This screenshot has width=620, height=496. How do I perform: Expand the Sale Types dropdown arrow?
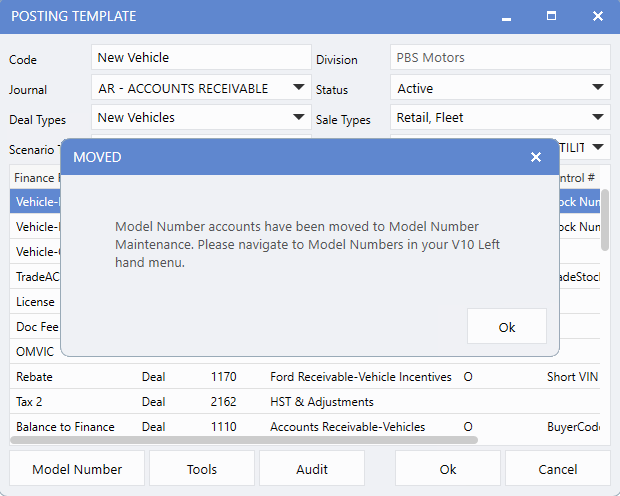598,117
